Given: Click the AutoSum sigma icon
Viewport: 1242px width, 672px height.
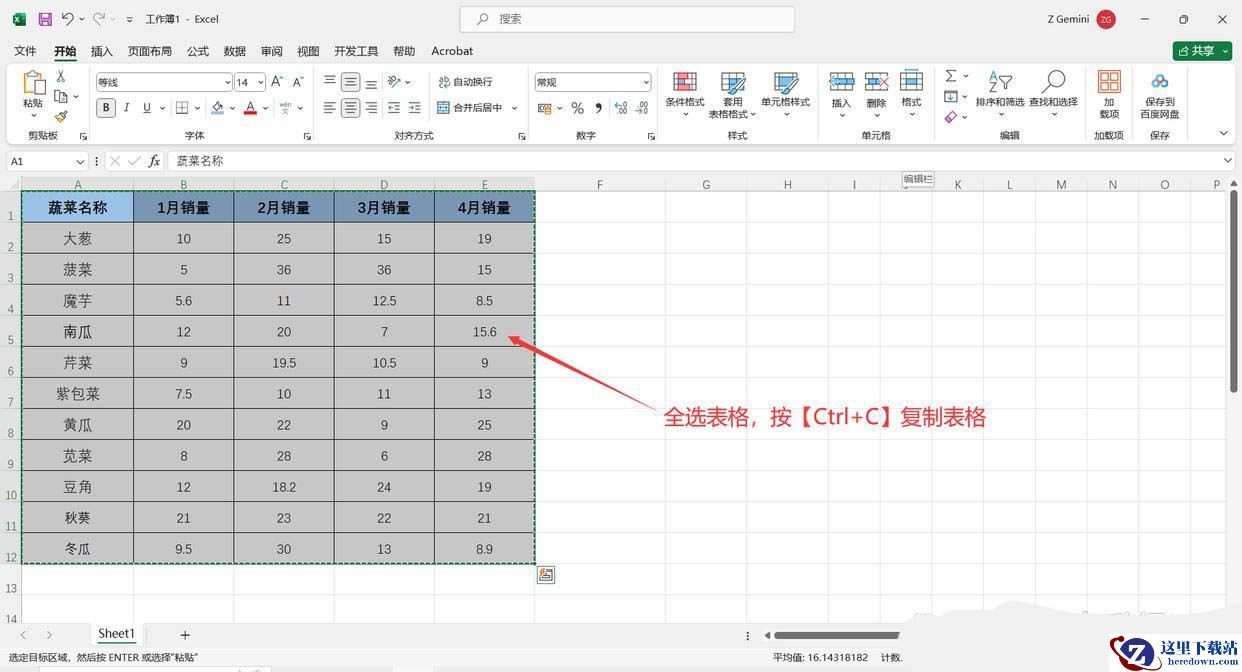Looking at the screenshot, I should tap(951, 76).
